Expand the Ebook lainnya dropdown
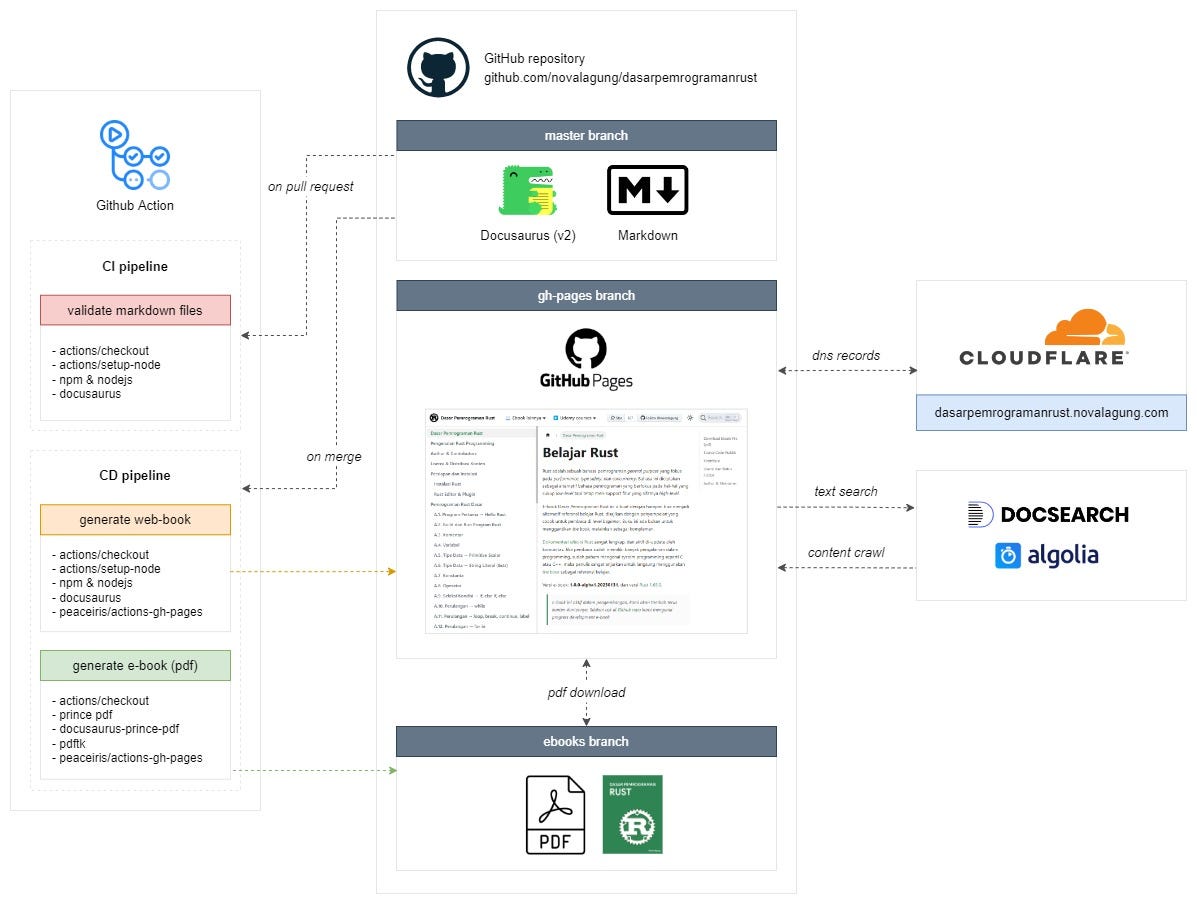 [x=525, y=417]
